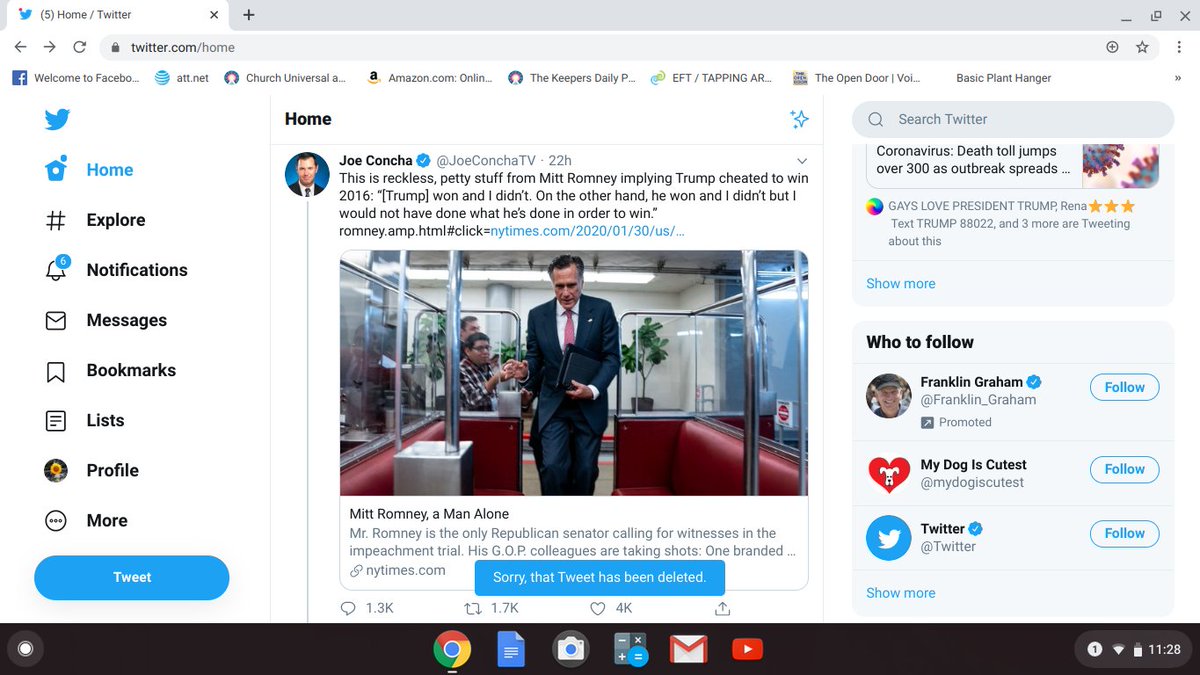Open the Mitt Romney article image
The image size is (1200, 675).
(574, 373)
